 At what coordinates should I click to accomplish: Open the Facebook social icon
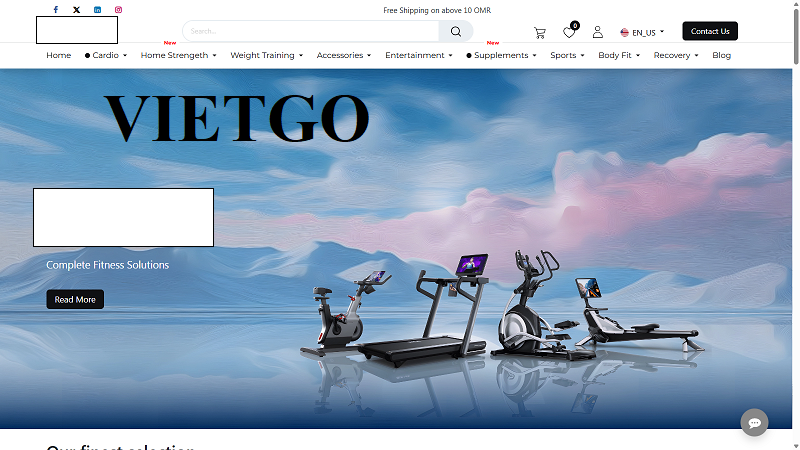[x=56, y=10]
